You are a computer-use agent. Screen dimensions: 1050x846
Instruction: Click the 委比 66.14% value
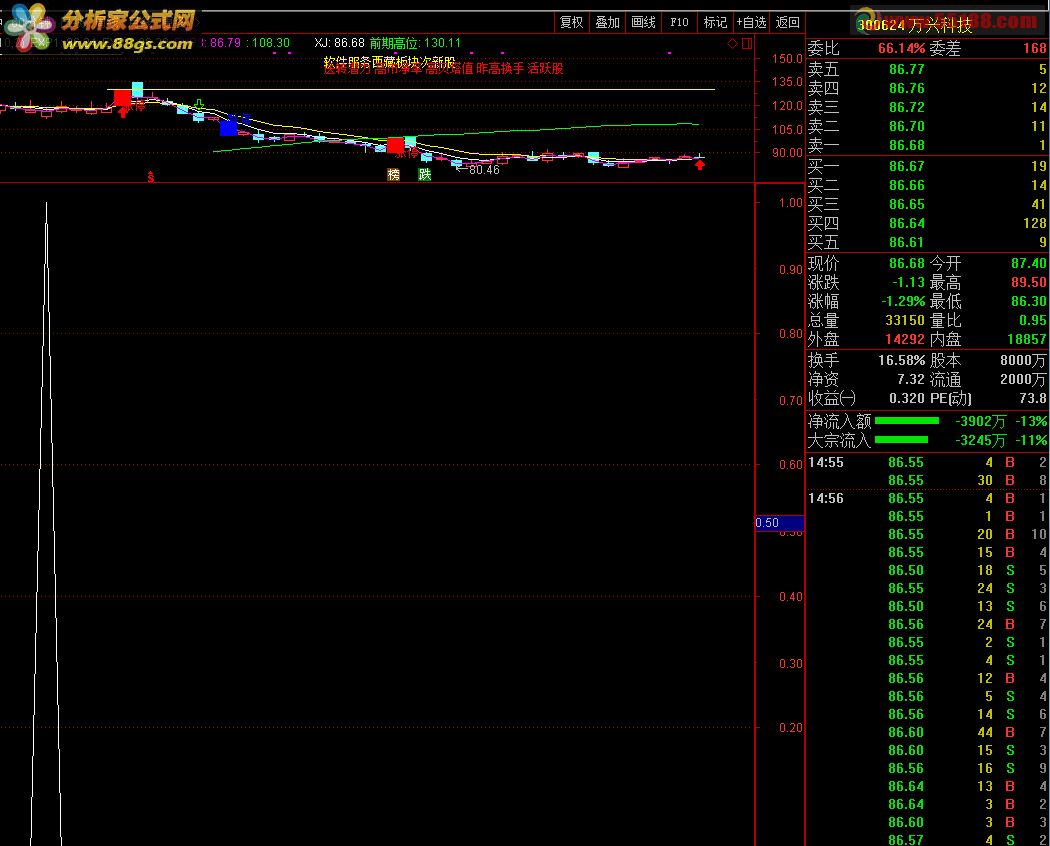[x=901, y=49]
